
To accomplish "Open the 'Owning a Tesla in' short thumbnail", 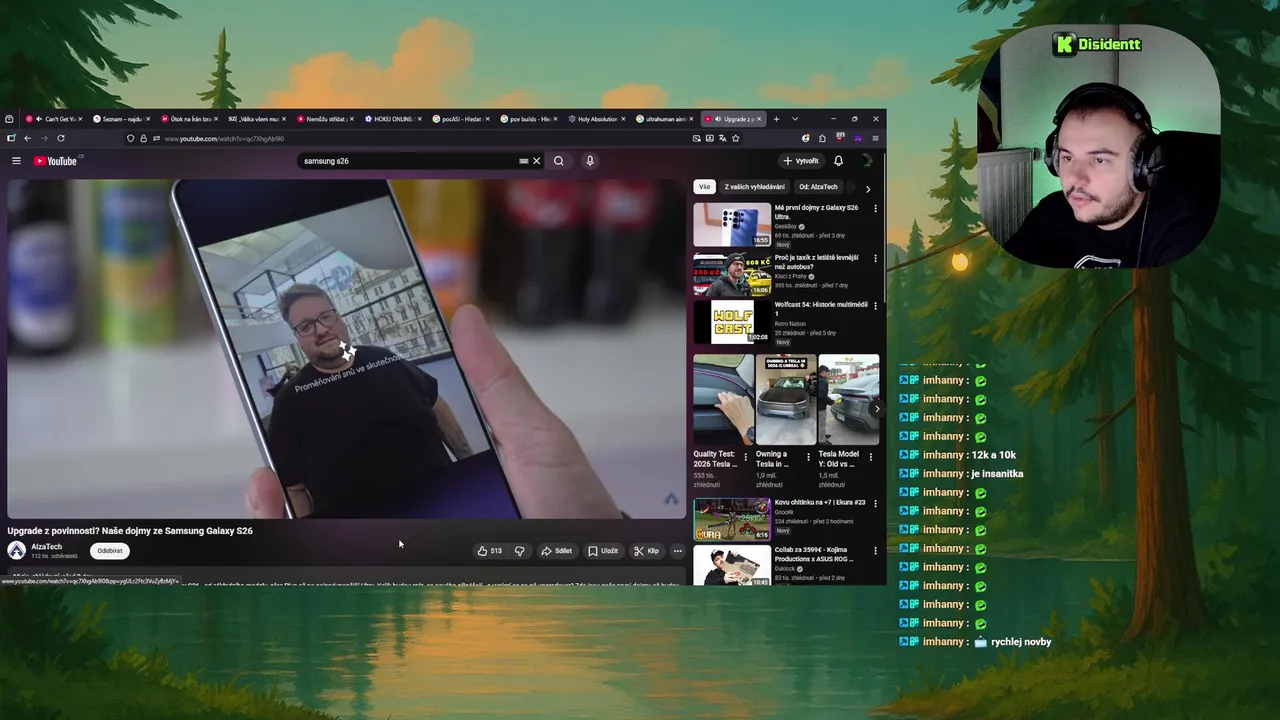I will [786, 399].
